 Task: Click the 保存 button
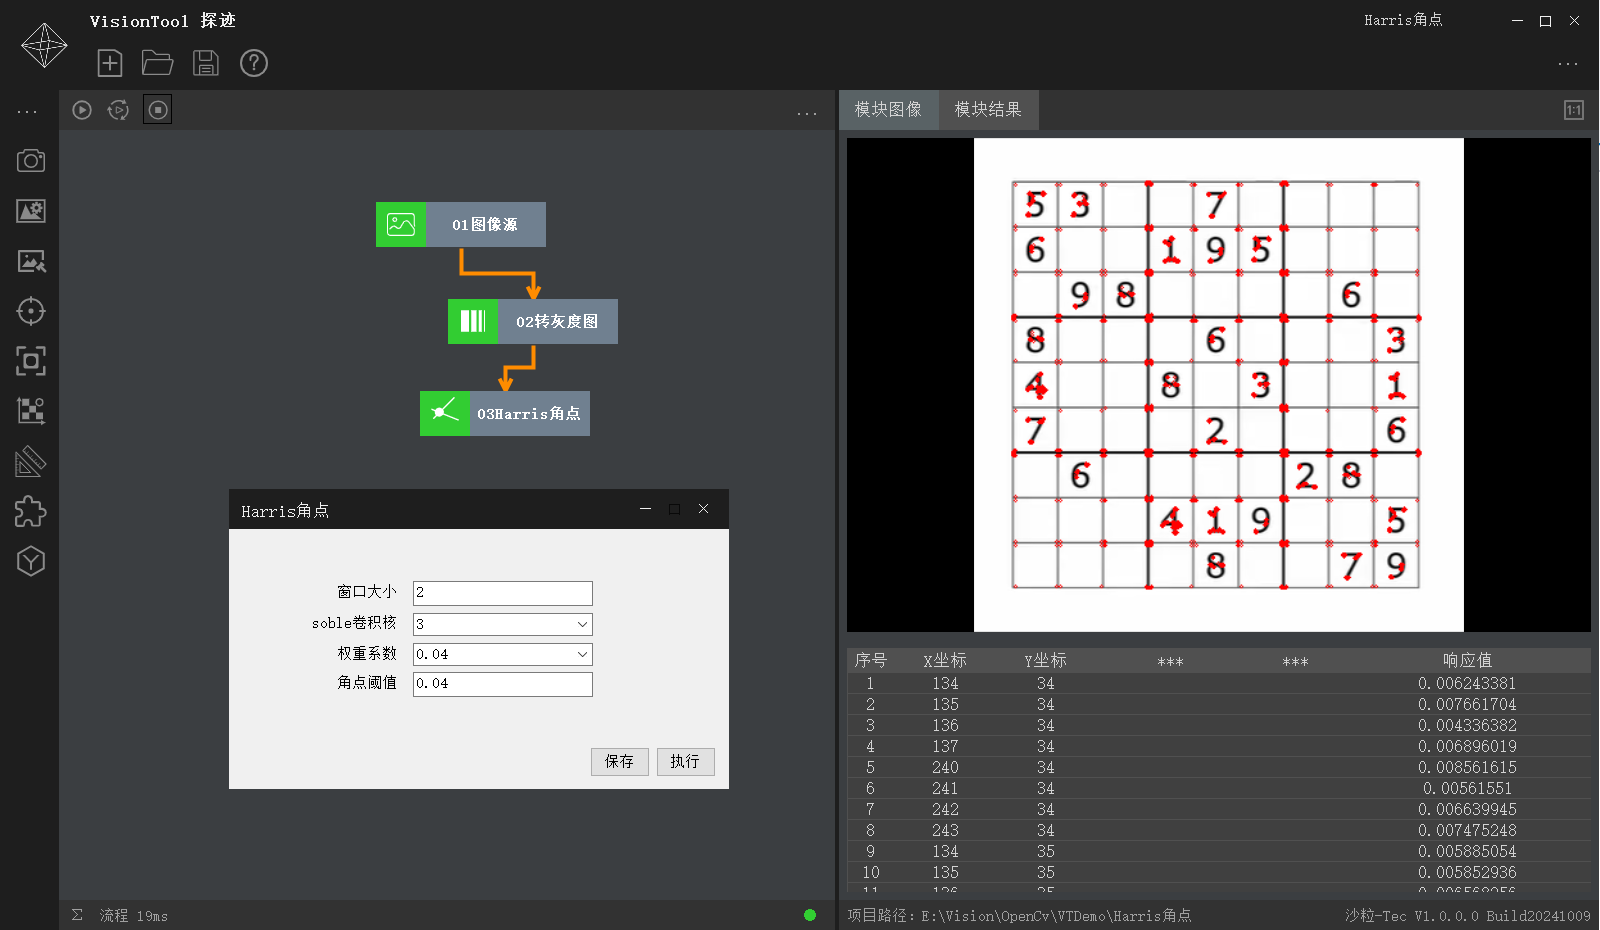pos(620,761)
